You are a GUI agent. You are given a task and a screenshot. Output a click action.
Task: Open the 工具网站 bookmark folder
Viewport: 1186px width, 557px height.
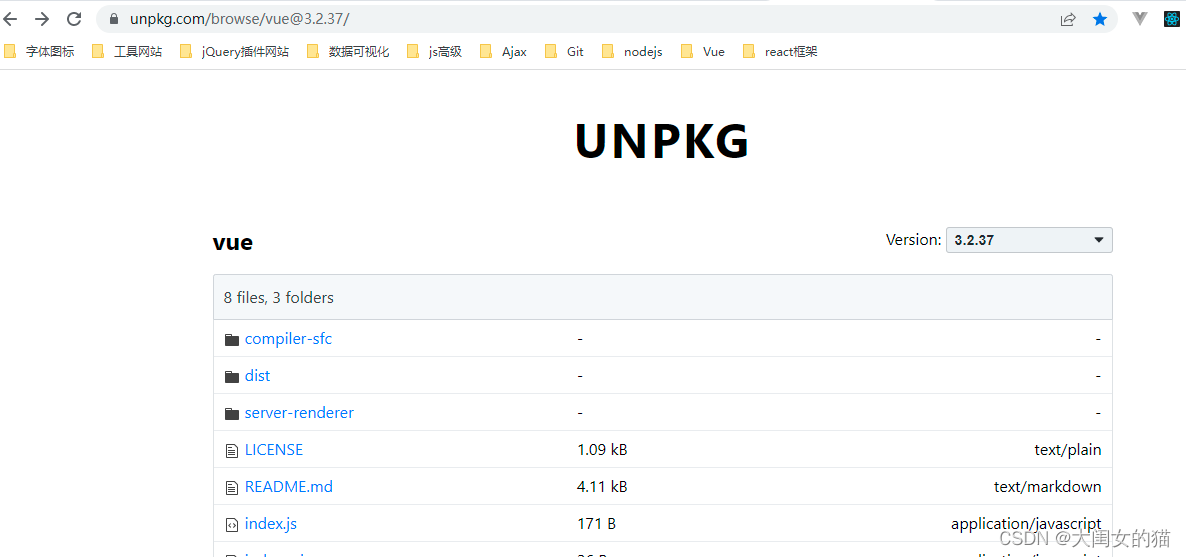[x=127, y=51]
